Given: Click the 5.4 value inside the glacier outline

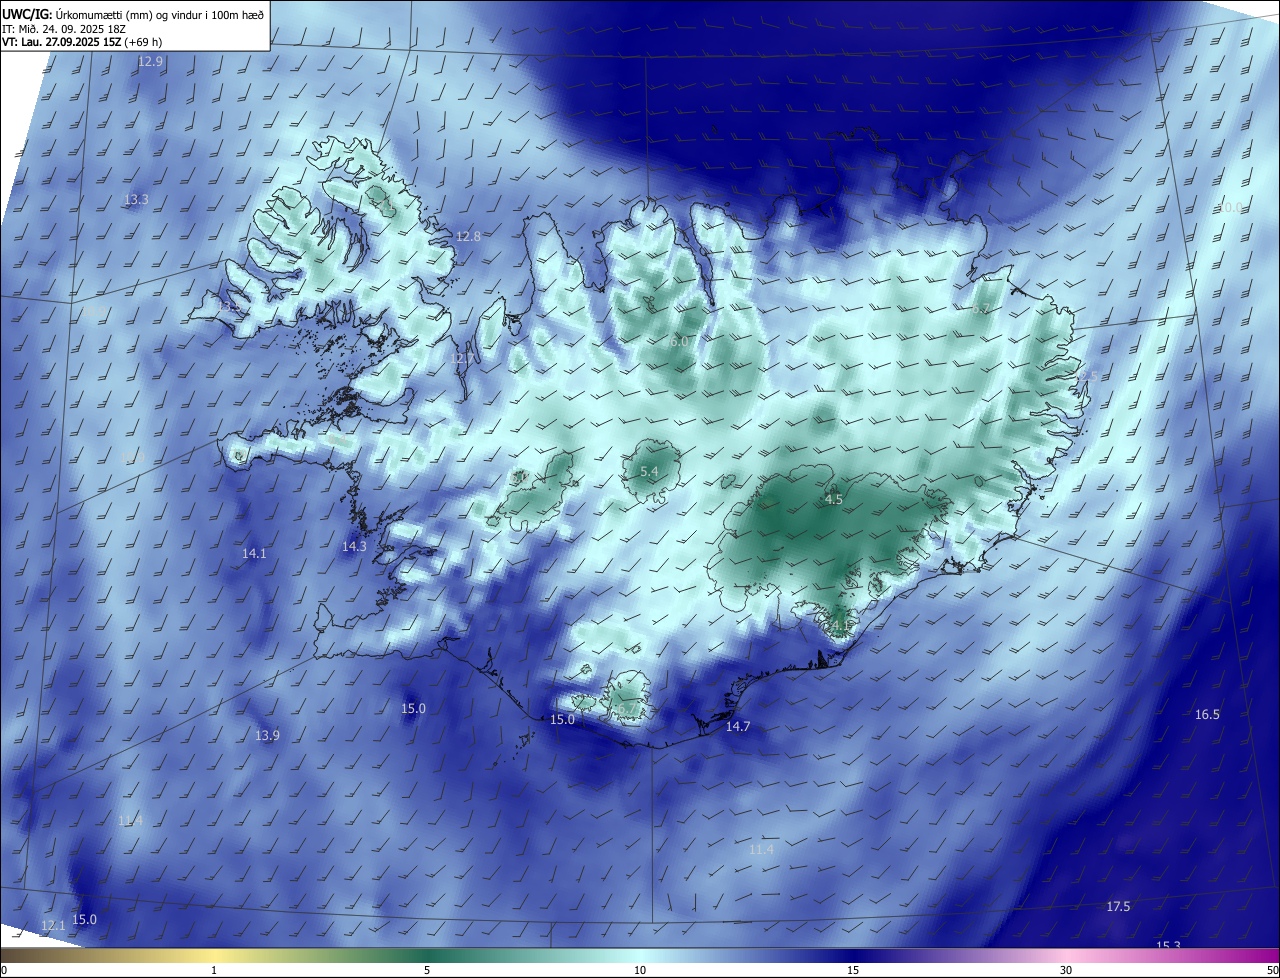Looking at the screenshot, I should (649, 472).
